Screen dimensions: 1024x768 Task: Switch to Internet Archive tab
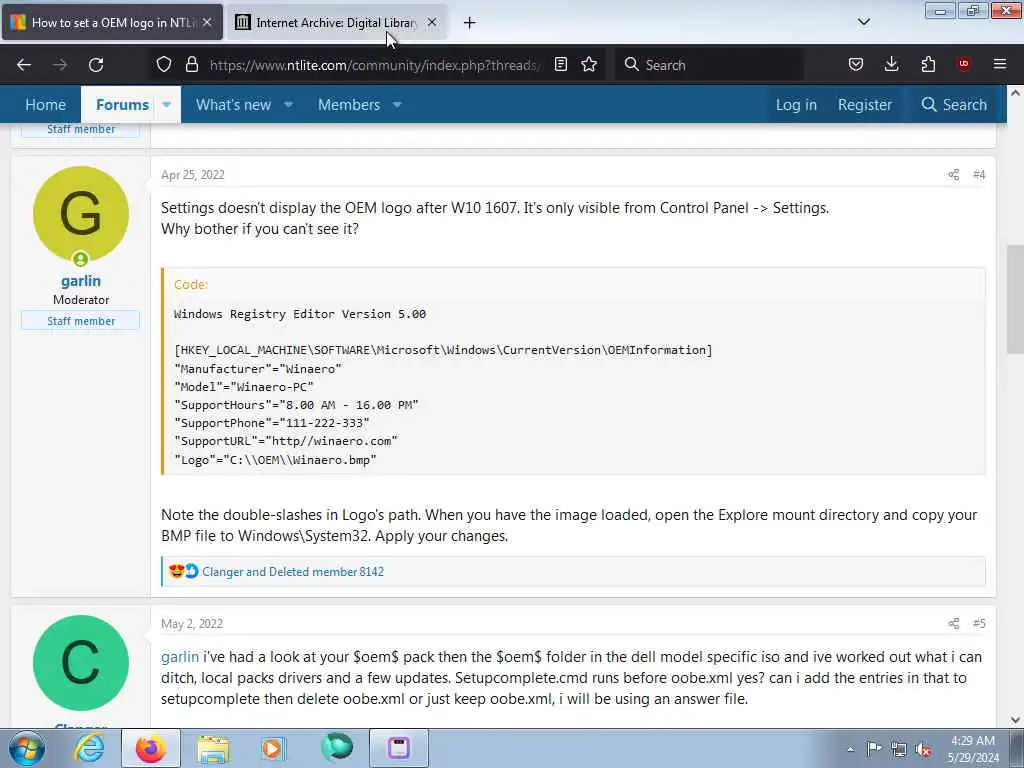pos(336,22)
